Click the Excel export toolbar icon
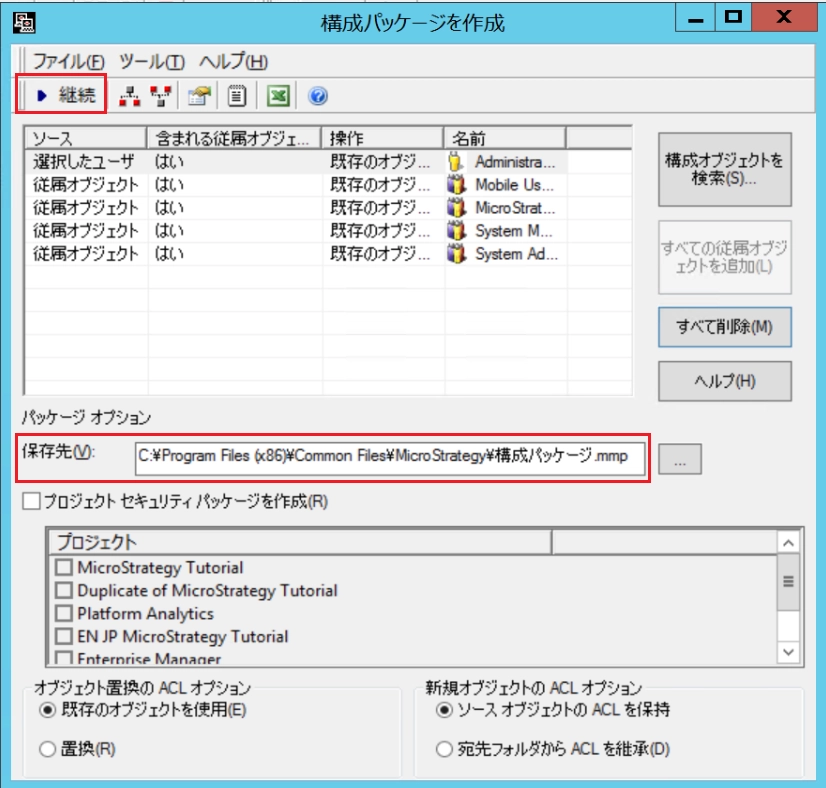 click(278, 96)
